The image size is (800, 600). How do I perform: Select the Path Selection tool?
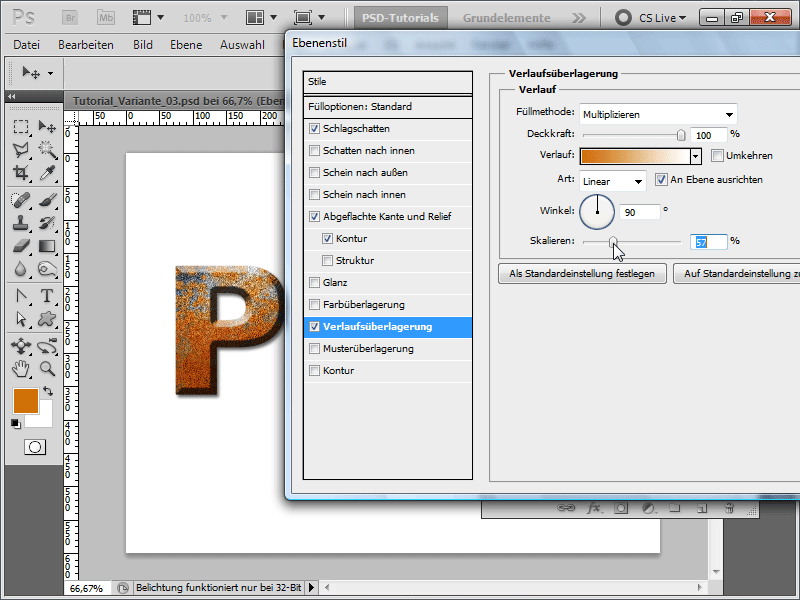pos(21,319)
